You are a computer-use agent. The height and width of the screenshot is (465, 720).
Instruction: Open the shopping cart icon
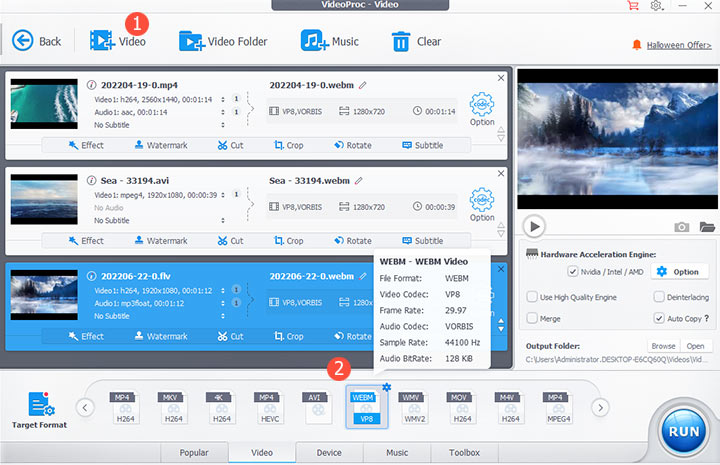[633, 6]
